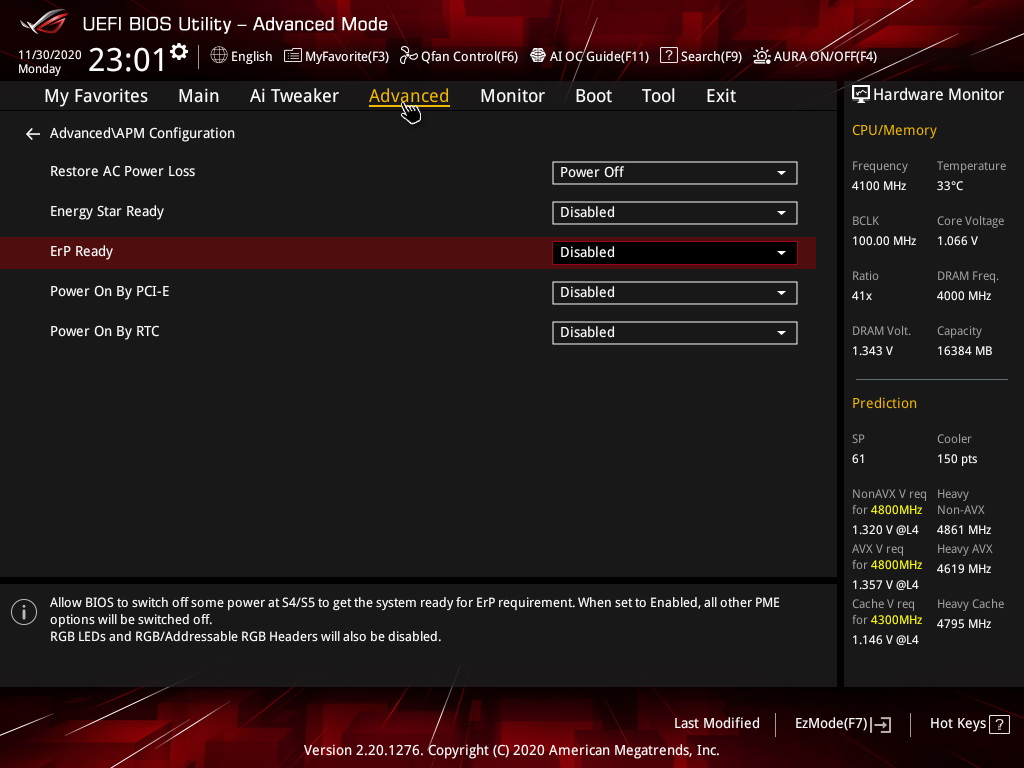Select the Power On By RTC label
1024x768 pixels.
click(x=104, y=331)
